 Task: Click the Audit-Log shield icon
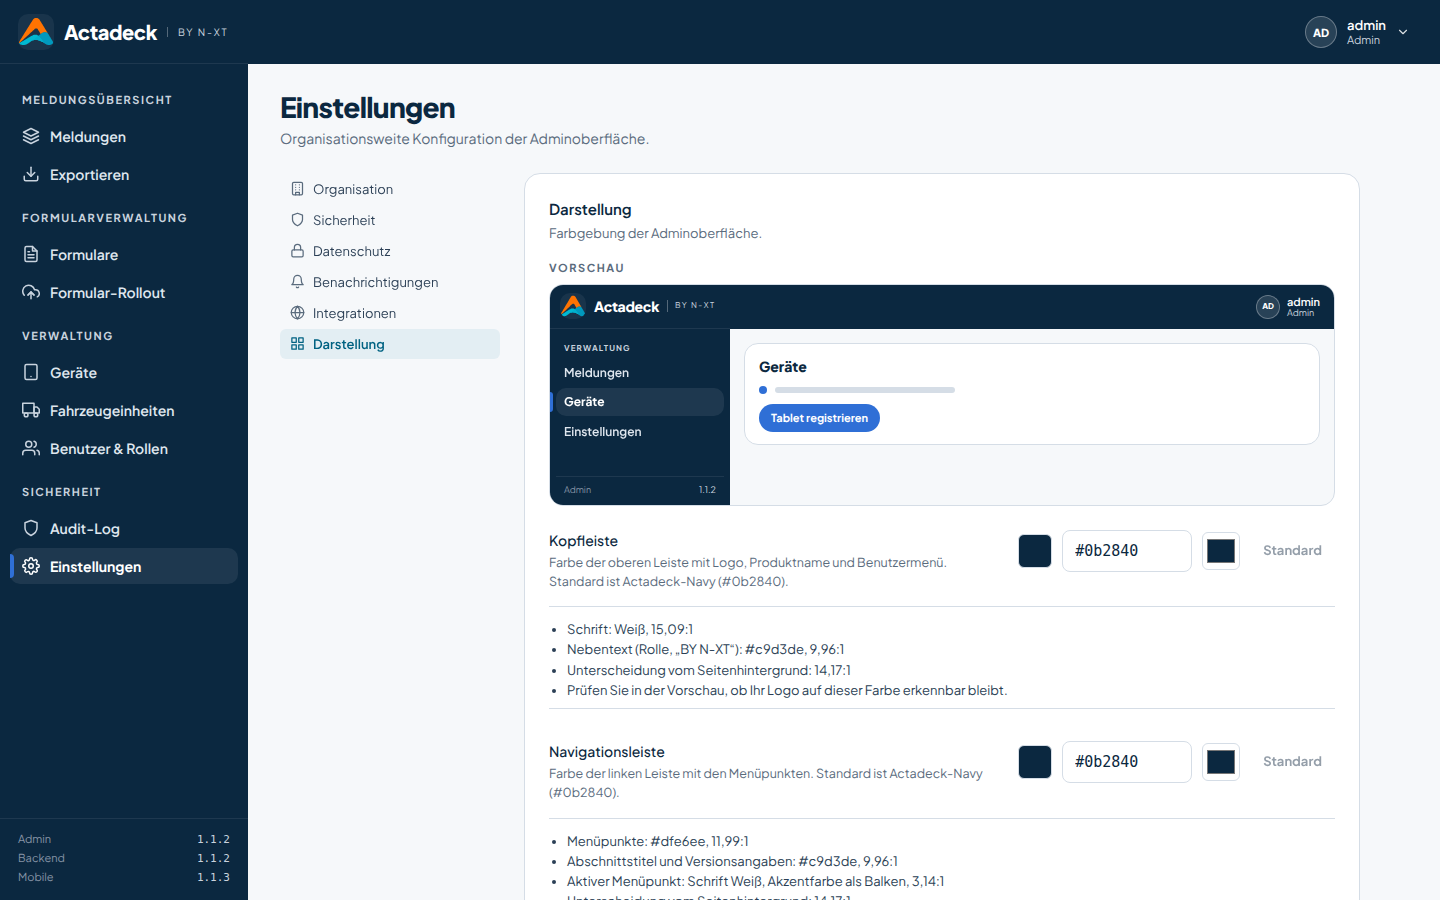click(31, 528)
